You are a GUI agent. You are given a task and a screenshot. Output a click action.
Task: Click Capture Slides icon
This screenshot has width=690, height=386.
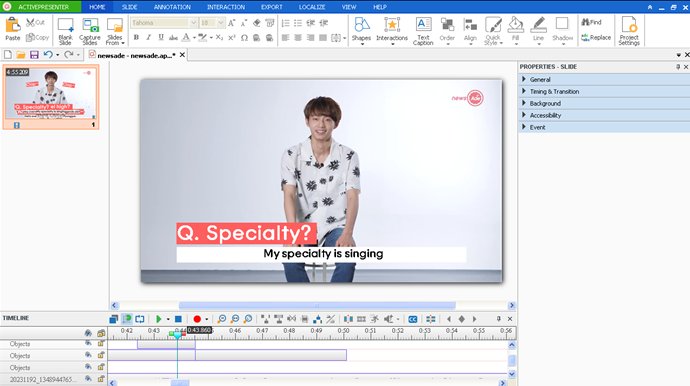pyautogui.click(x=90, y=25)
